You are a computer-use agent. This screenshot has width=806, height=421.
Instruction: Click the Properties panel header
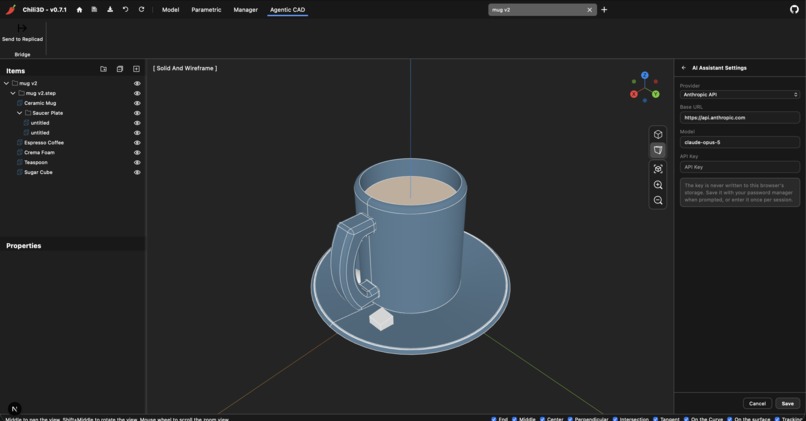(x=24, y=246)
